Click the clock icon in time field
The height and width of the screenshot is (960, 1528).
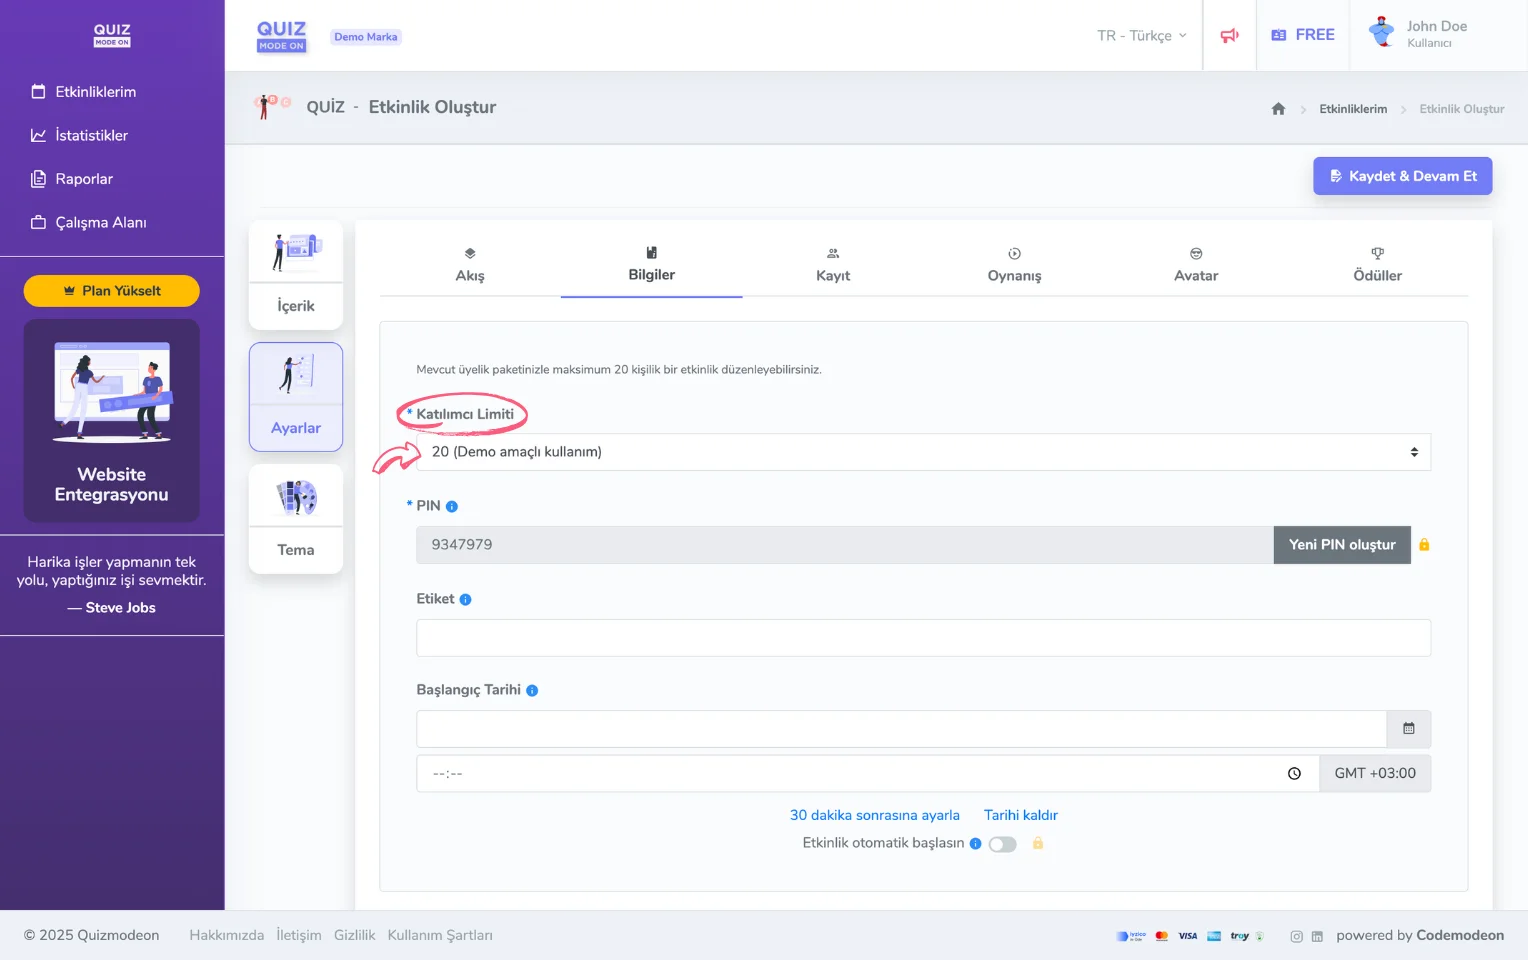pos(1294,773)
